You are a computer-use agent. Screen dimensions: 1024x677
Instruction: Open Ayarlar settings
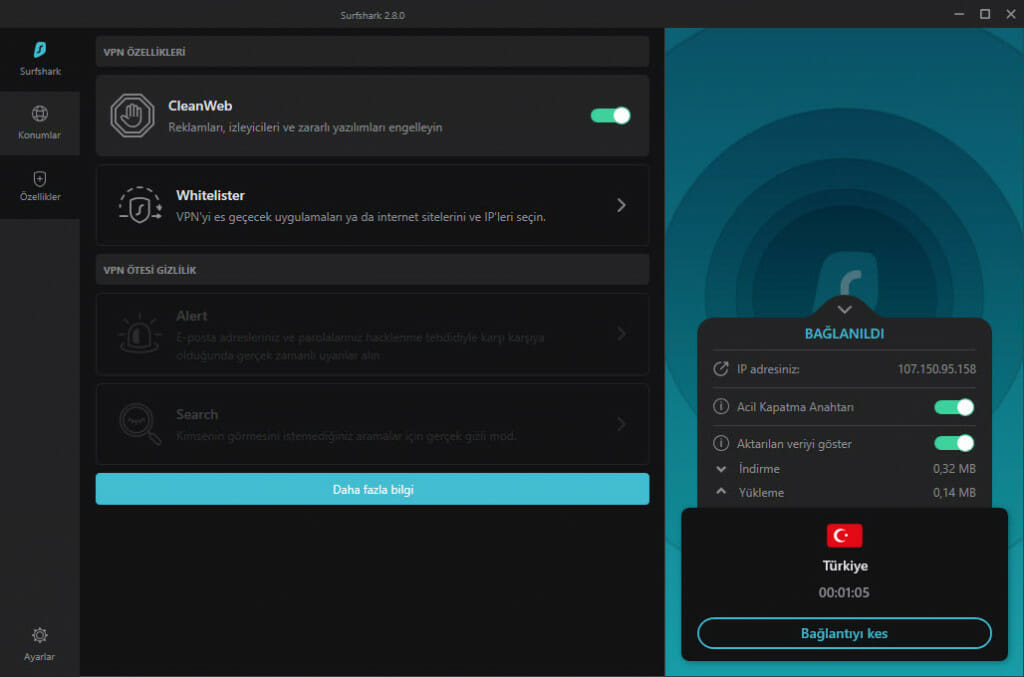pyautogui.click(x=40, y=644)
